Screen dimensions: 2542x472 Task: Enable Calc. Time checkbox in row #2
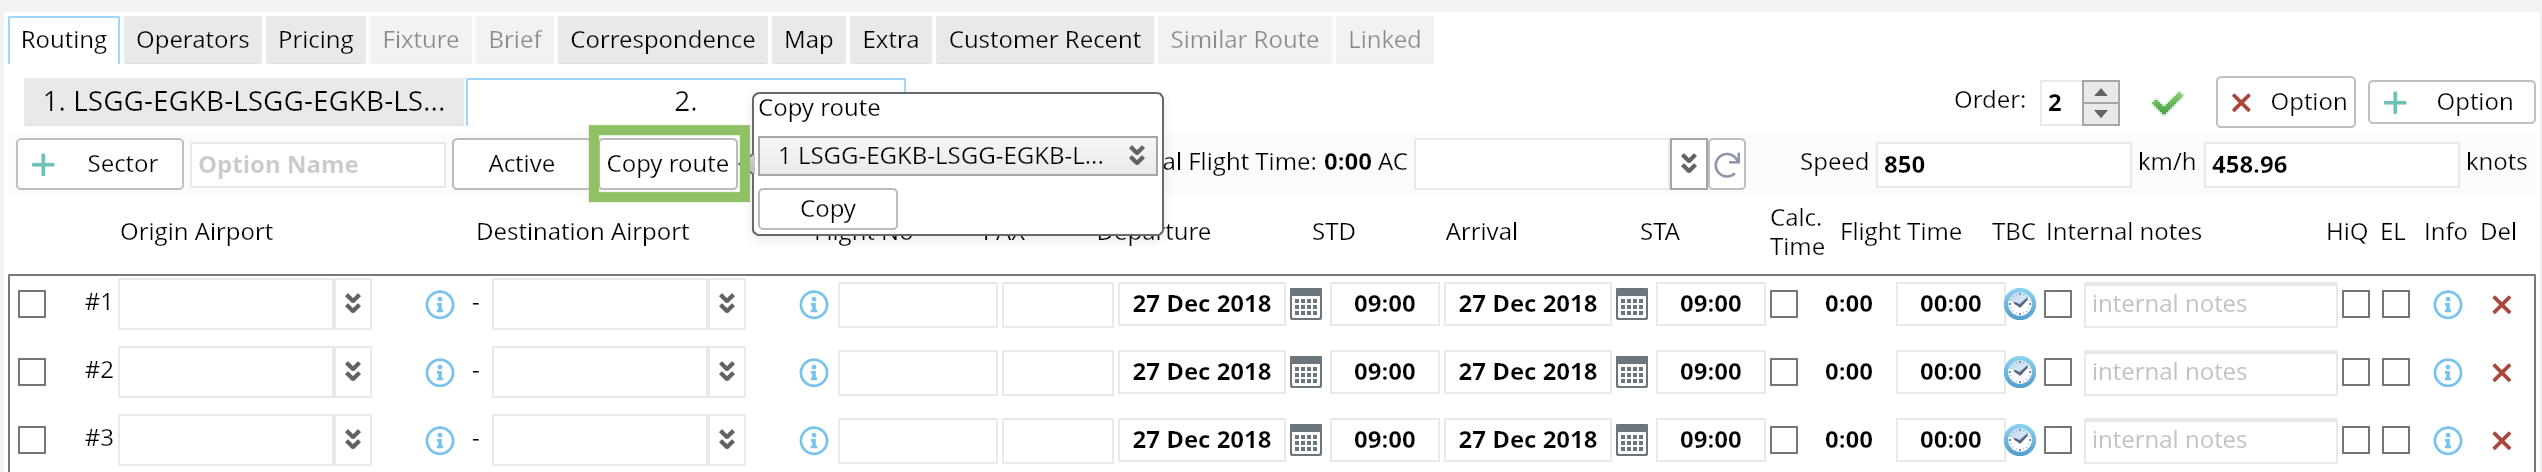[x=1783, y=372]
